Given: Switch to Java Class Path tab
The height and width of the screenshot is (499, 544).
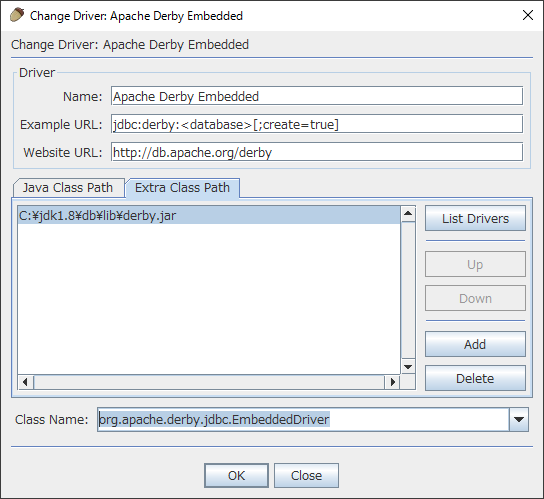Looking at the screenshot, I should coord(68,188).
